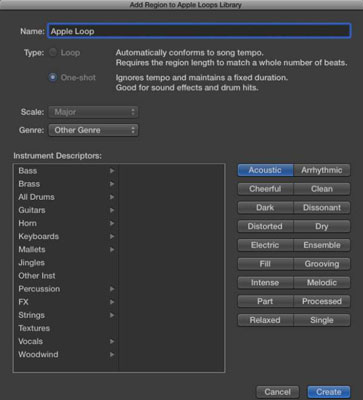Choose Vocals instrument descriptor
This screenshot has height=400, width=363.
click(x=66, y=341)
